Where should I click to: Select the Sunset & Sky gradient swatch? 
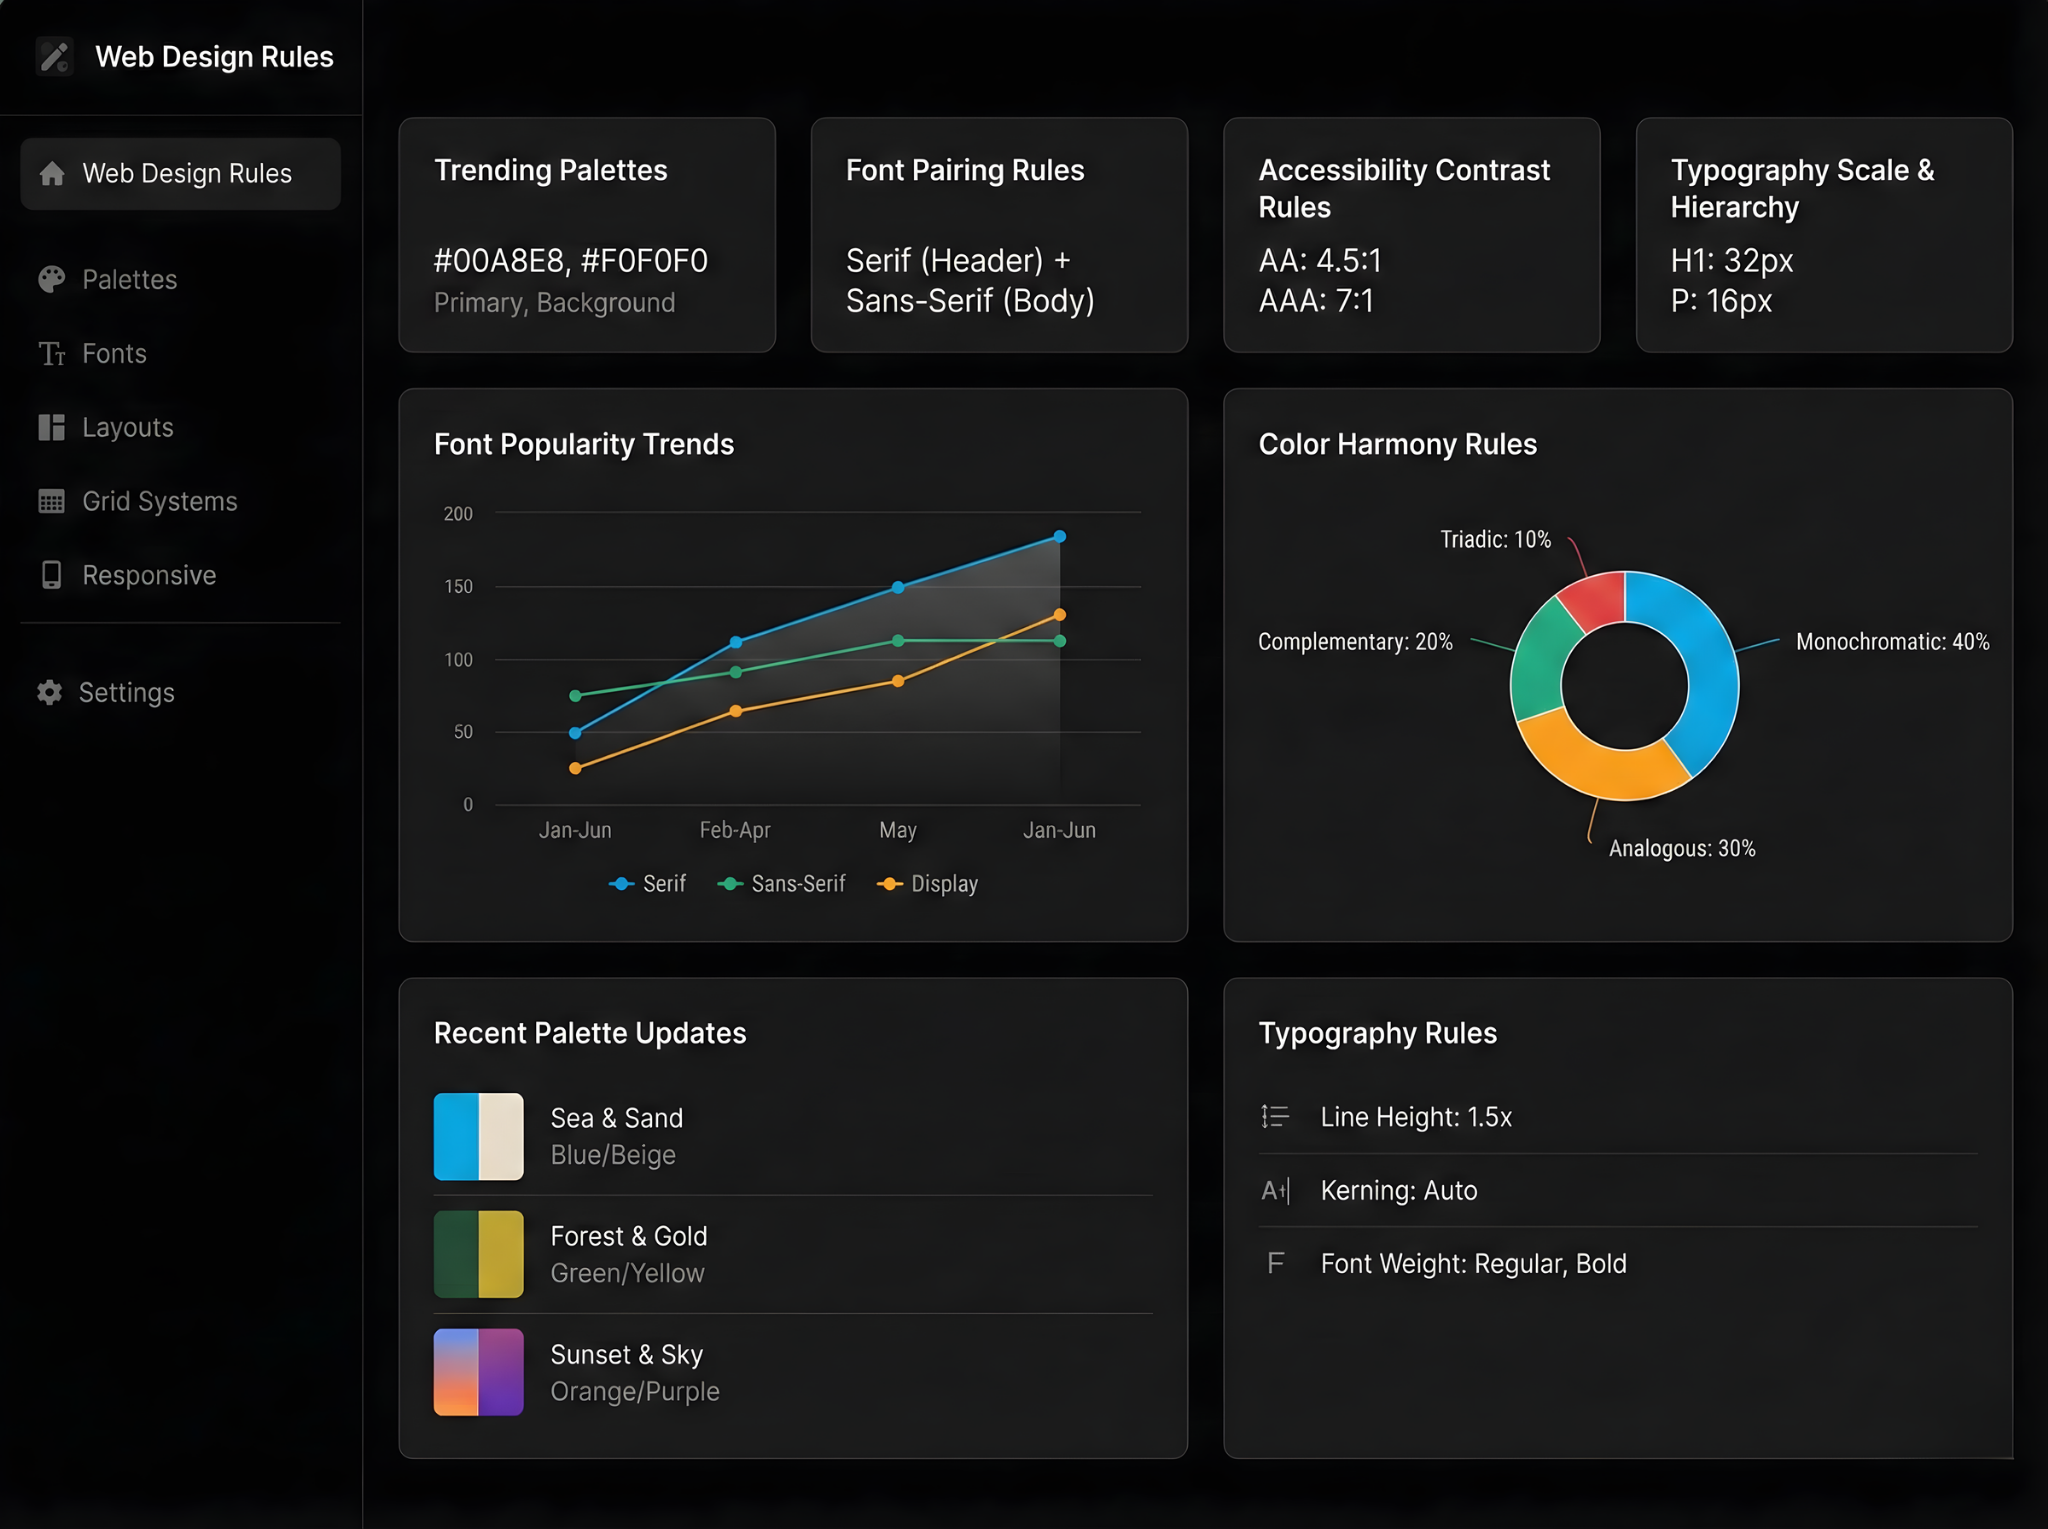pyautogui.click(x=478, y=1372)
